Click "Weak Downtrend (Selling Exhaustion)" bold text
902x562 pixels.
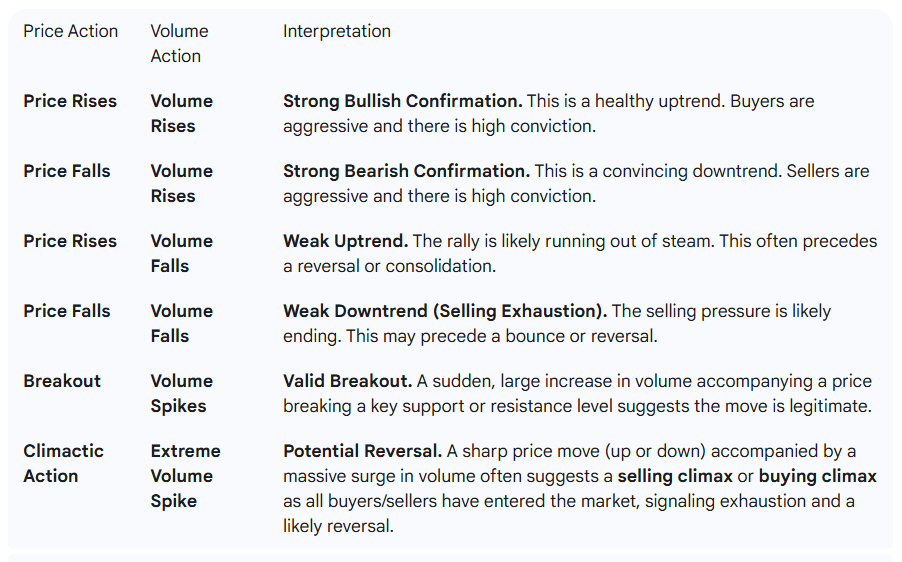click(x=444, y=311)
